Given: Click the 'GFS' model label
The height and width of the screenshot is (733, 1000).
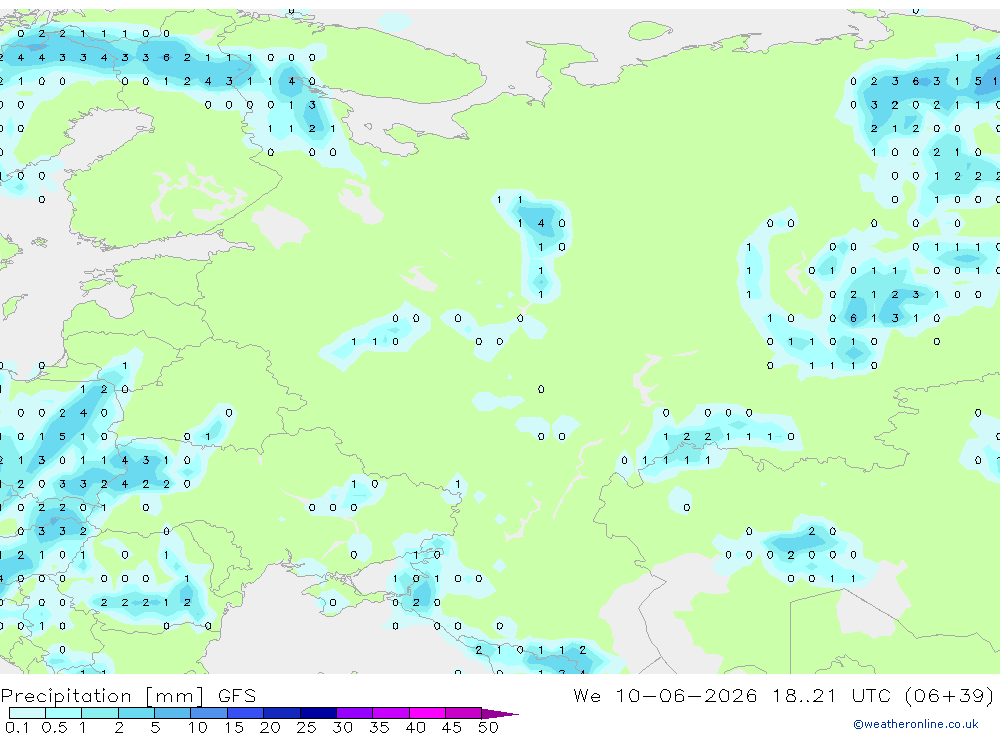Looking at the screenshot, I should coord(237,695).
